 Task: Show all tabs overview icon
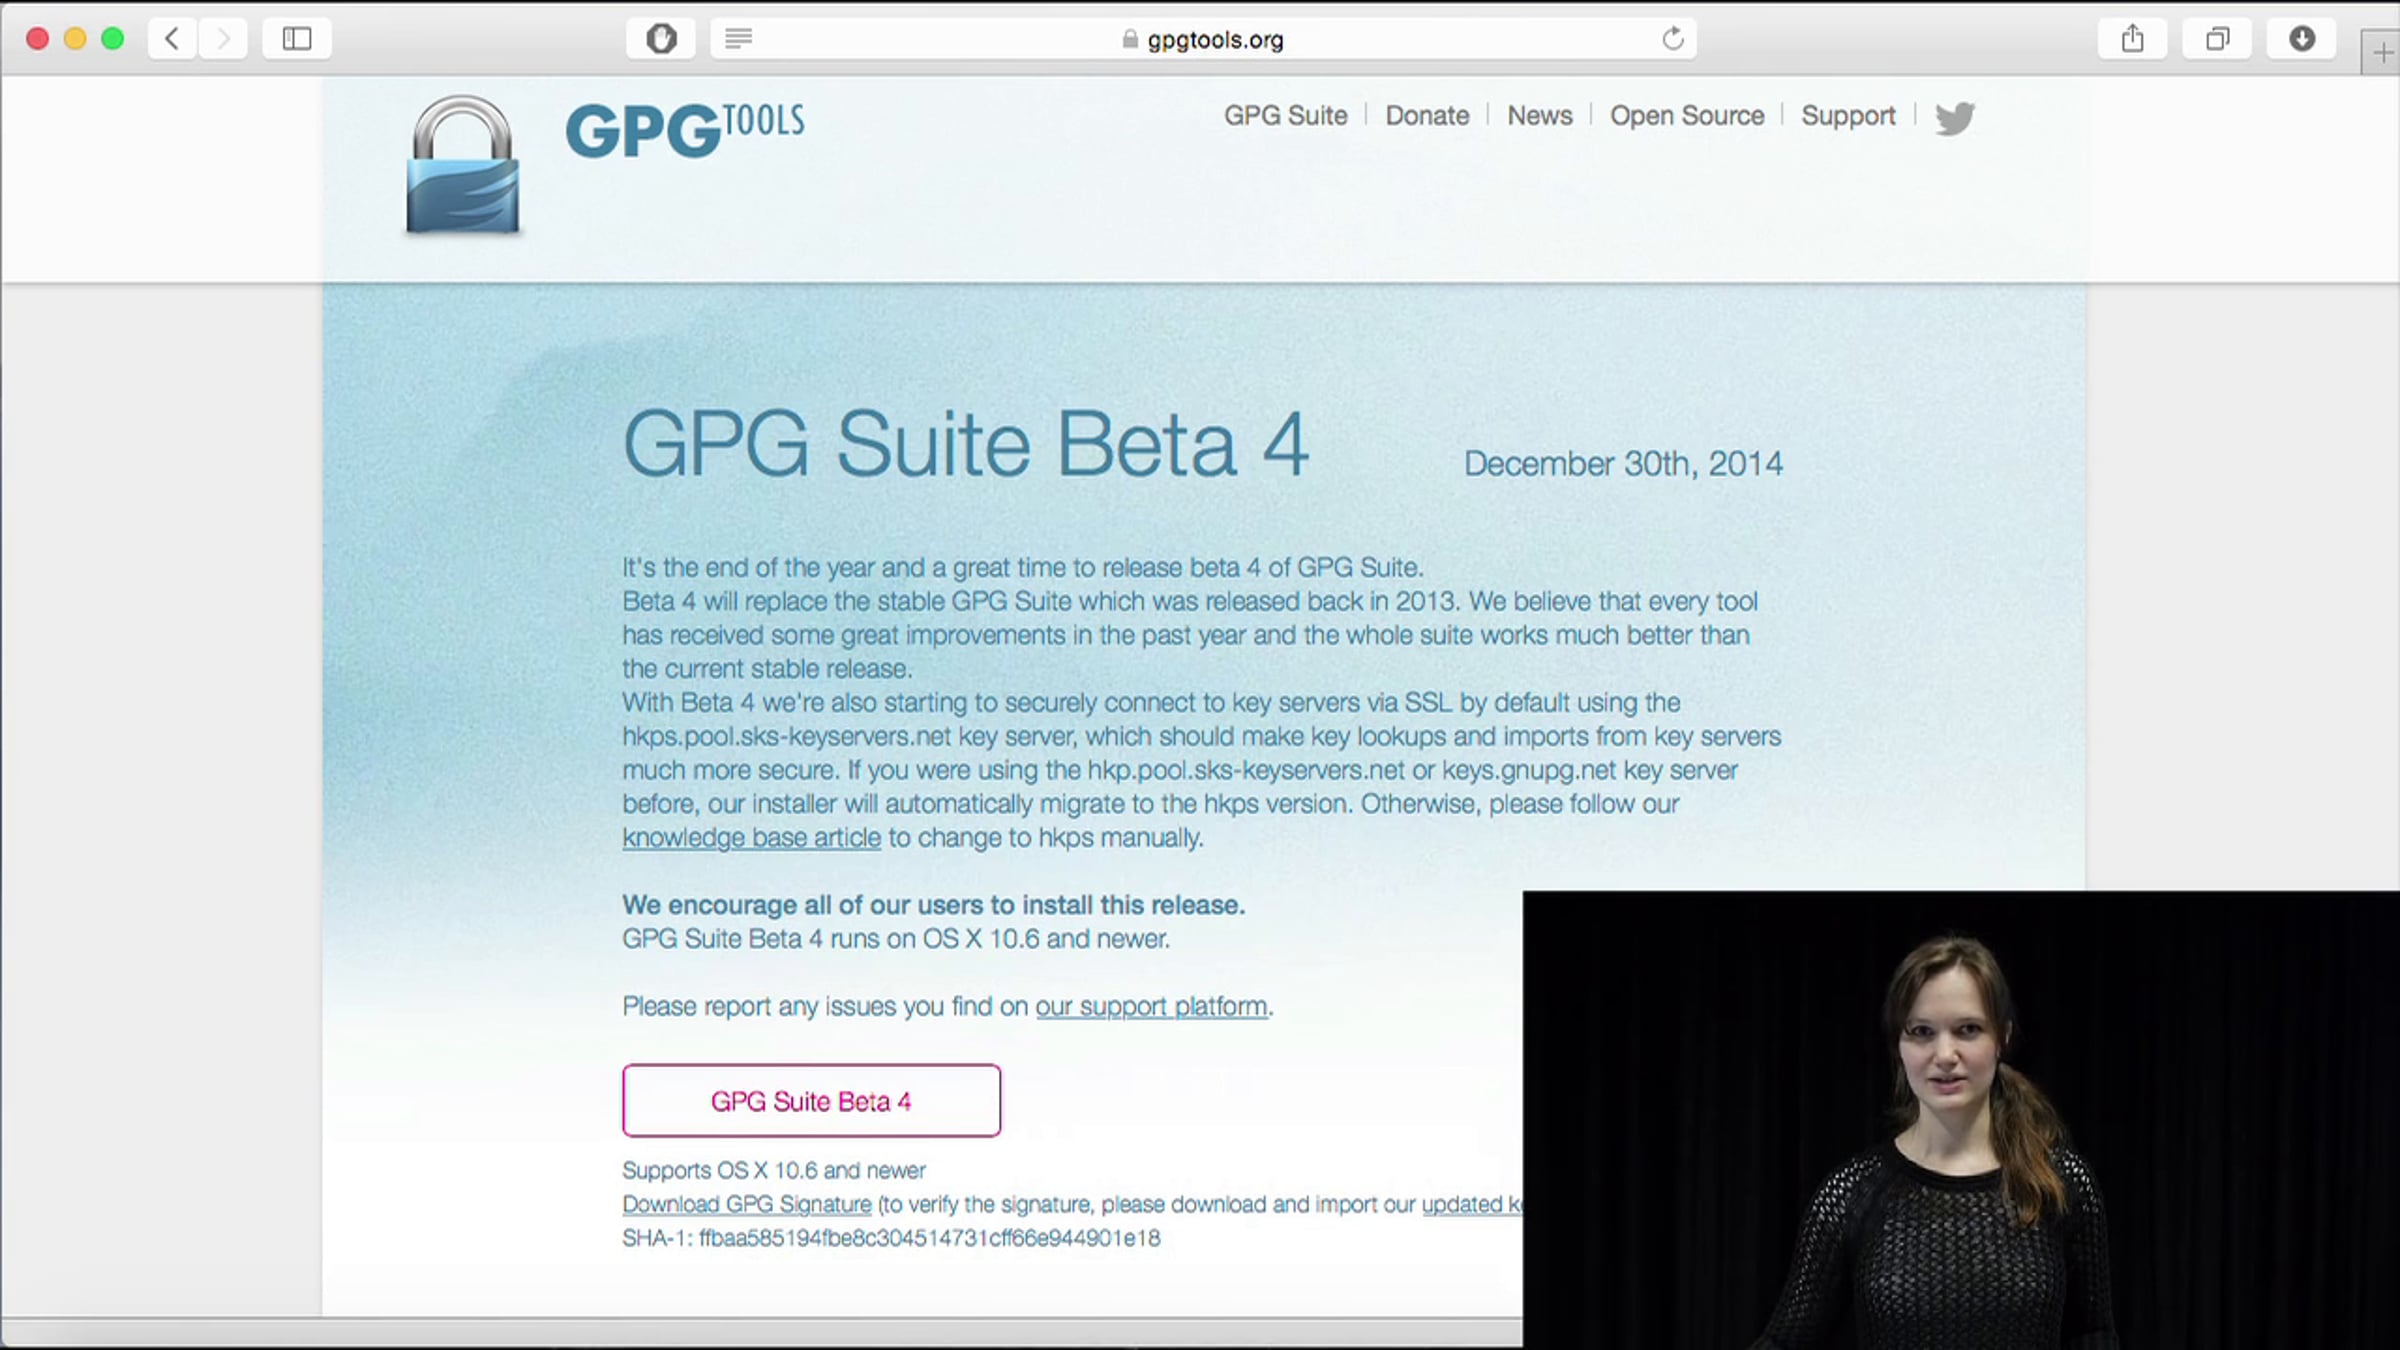click(x=2217, y=39)
